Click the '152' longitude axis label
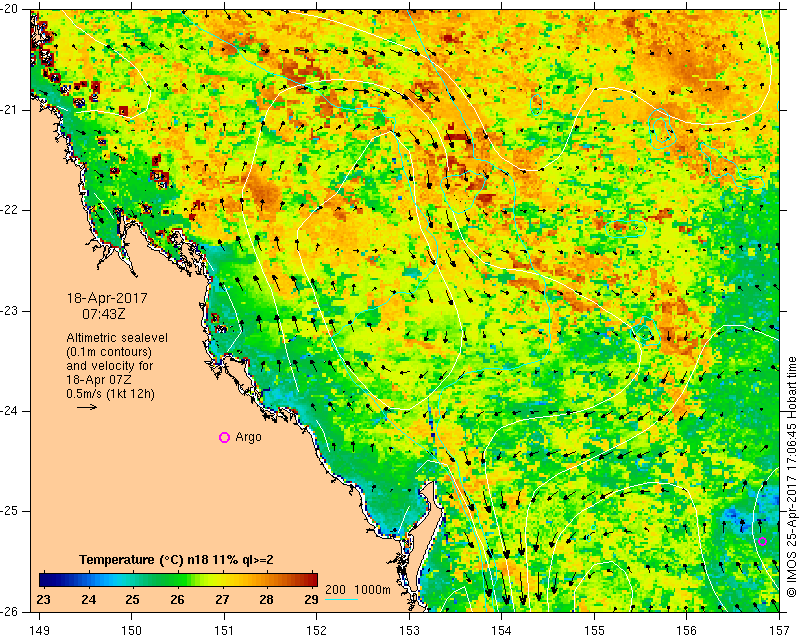Screen dimensions: 800x640 click(317, 631)
